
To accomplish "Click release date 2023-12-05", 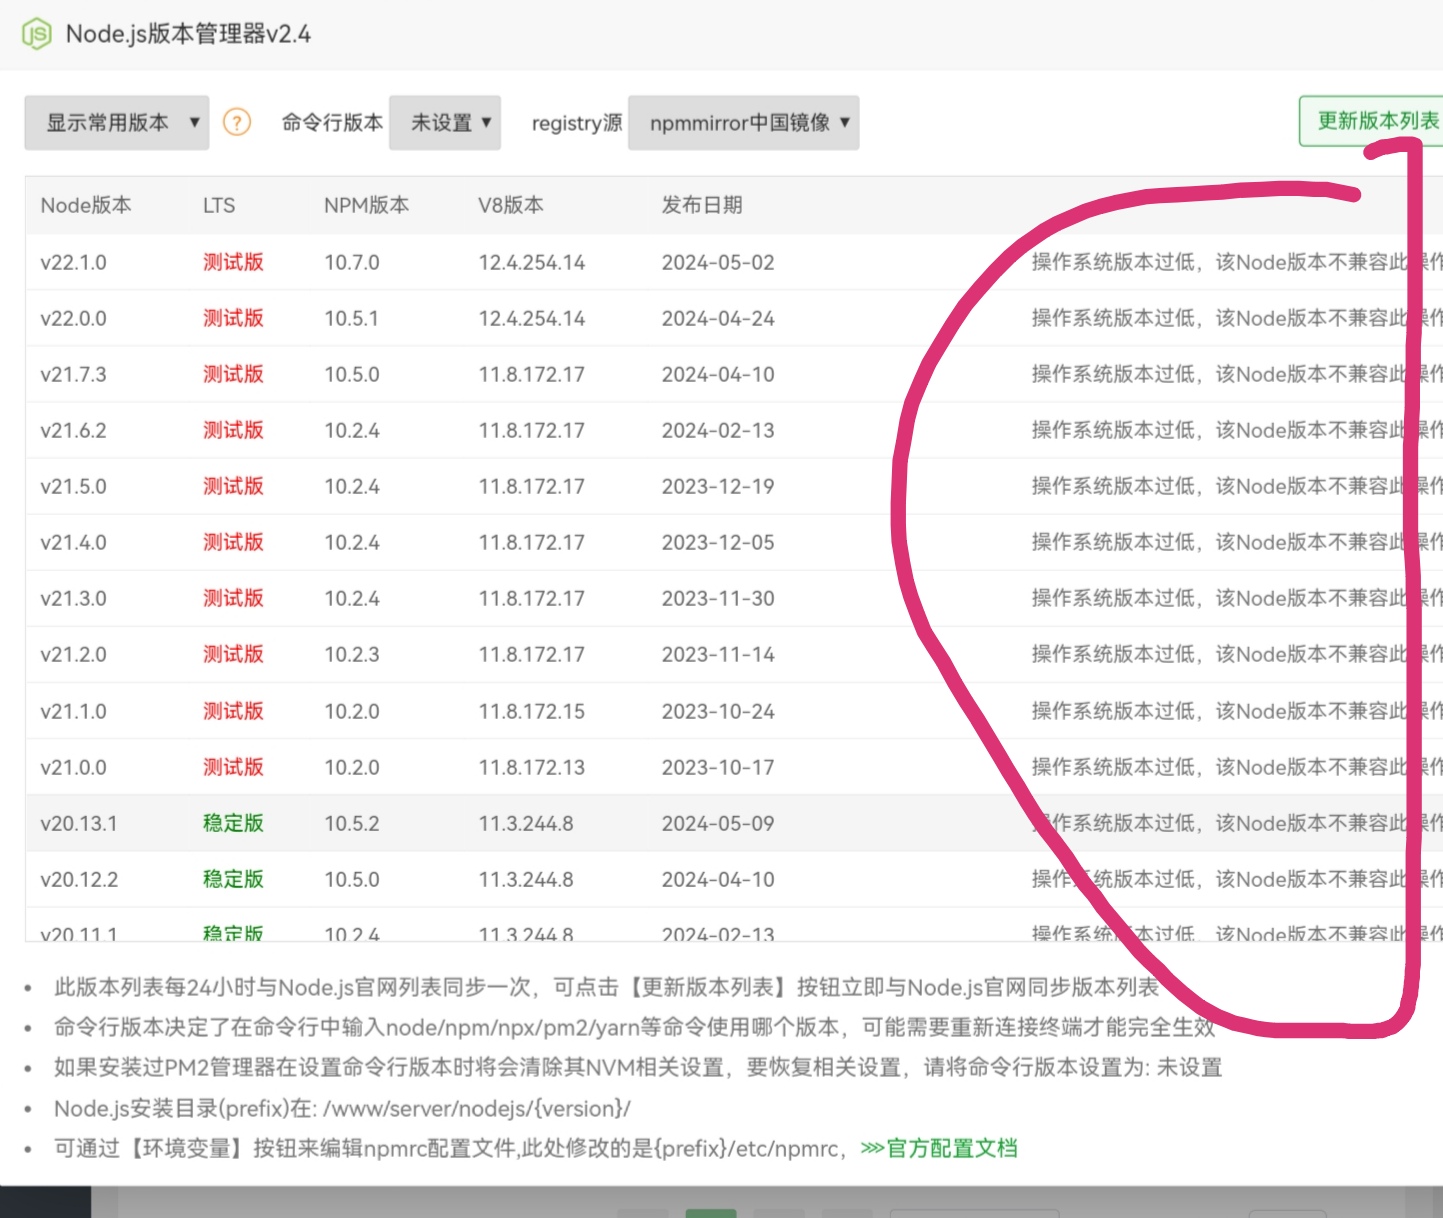I will tap(718, 542).
